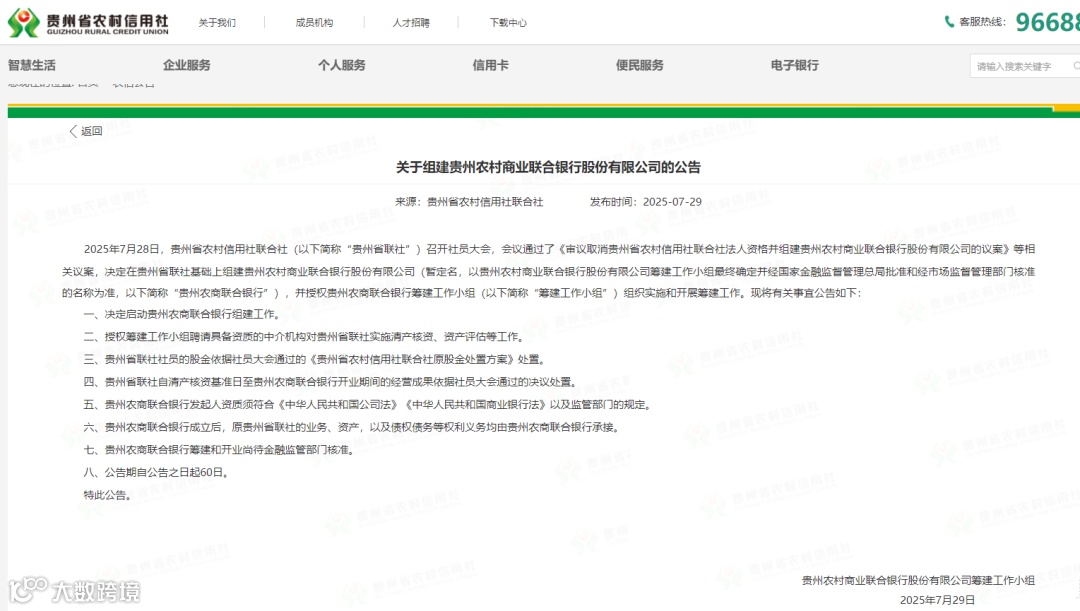Open the 成员机构 link

314,23
